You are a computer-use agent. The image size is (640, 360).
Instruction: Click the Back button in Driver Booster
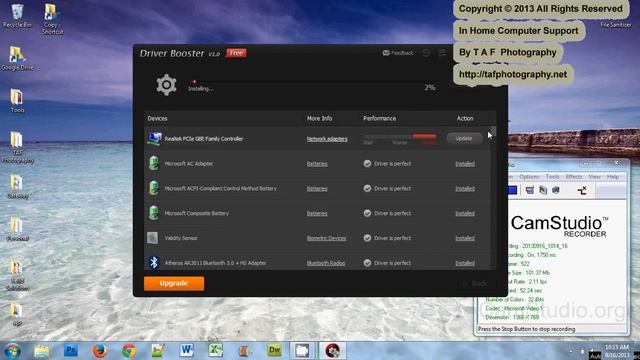coord(475,283)
